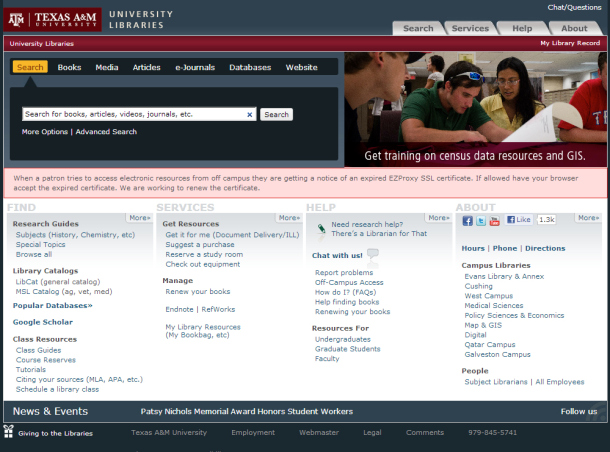Click into the search text field

[x=132, y=115]
